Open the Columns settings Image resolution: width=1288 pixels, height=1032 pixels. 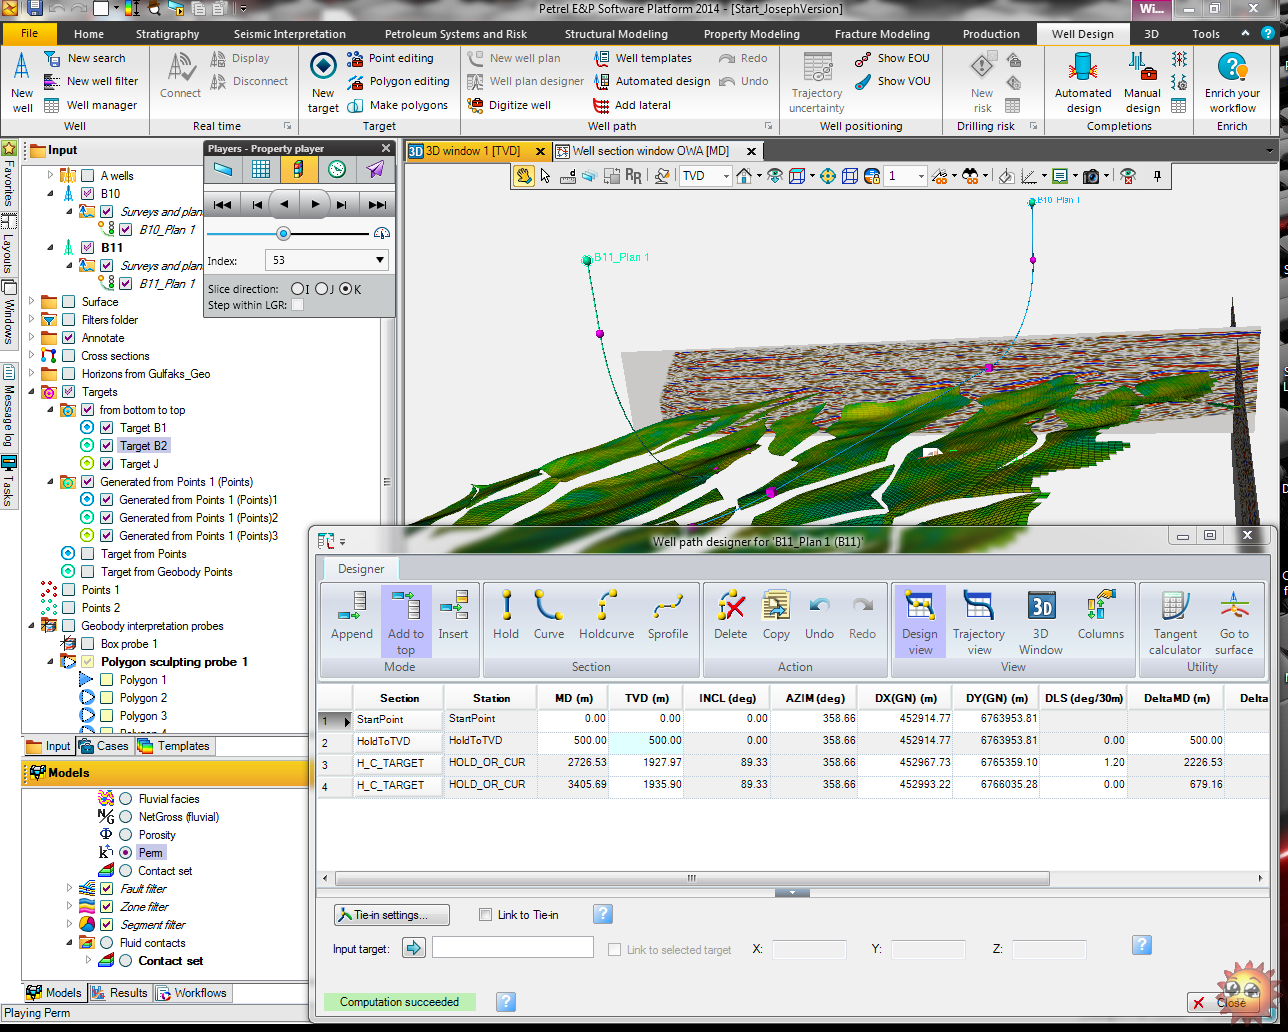coord(1101,616)
